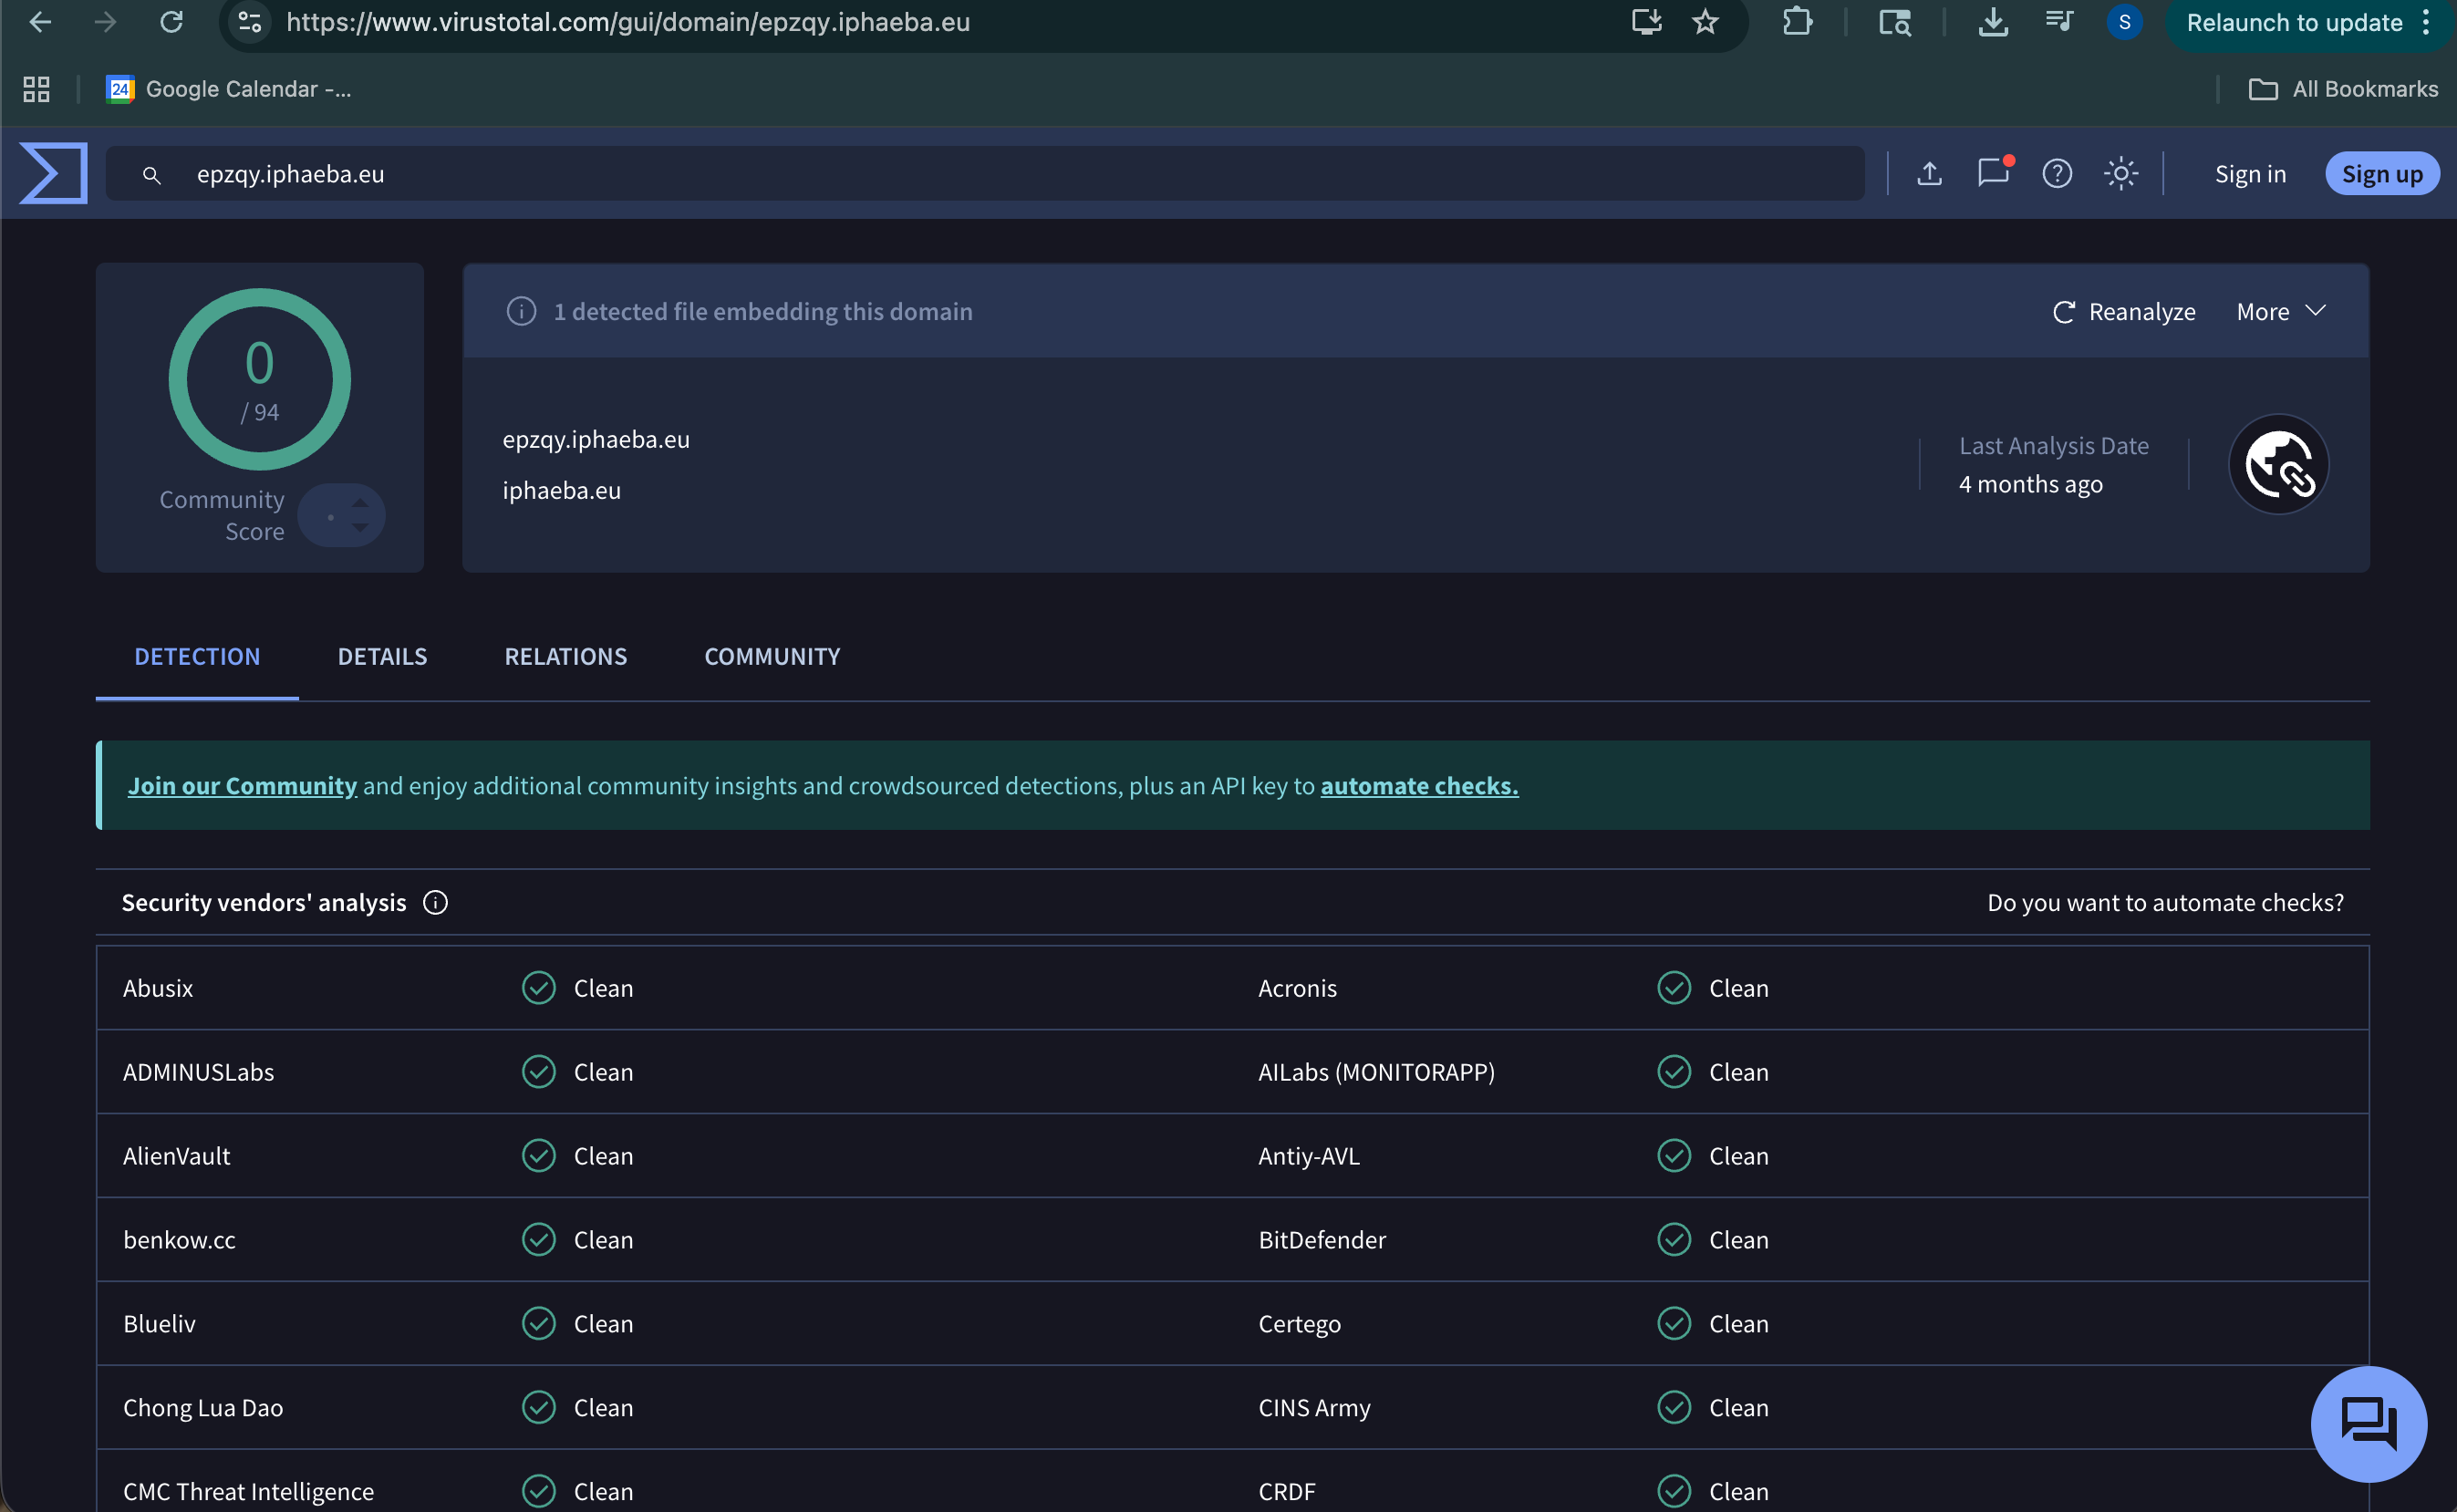Bookmark page with the star icon
The image size is (2457, 1512).
[1705, 22]
